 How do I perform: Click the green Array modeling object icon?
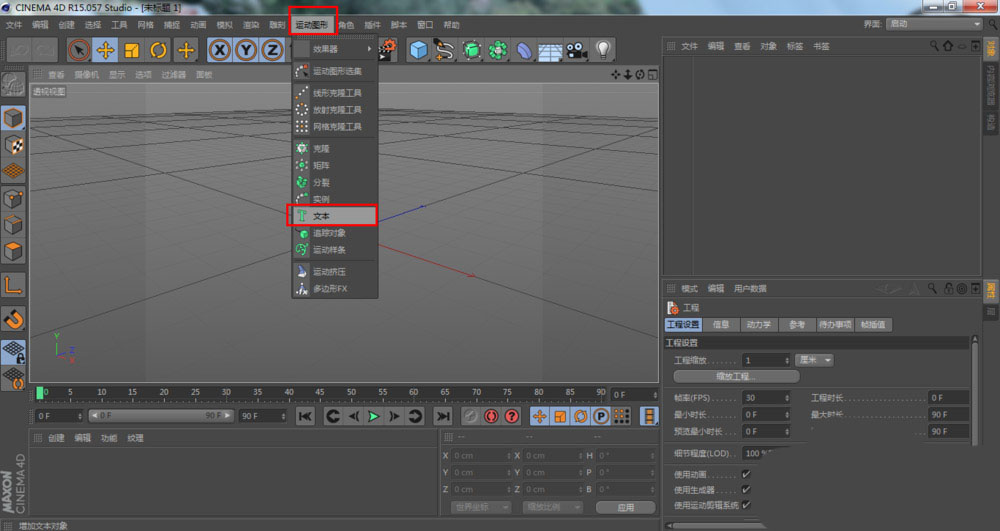pos(497,50)
